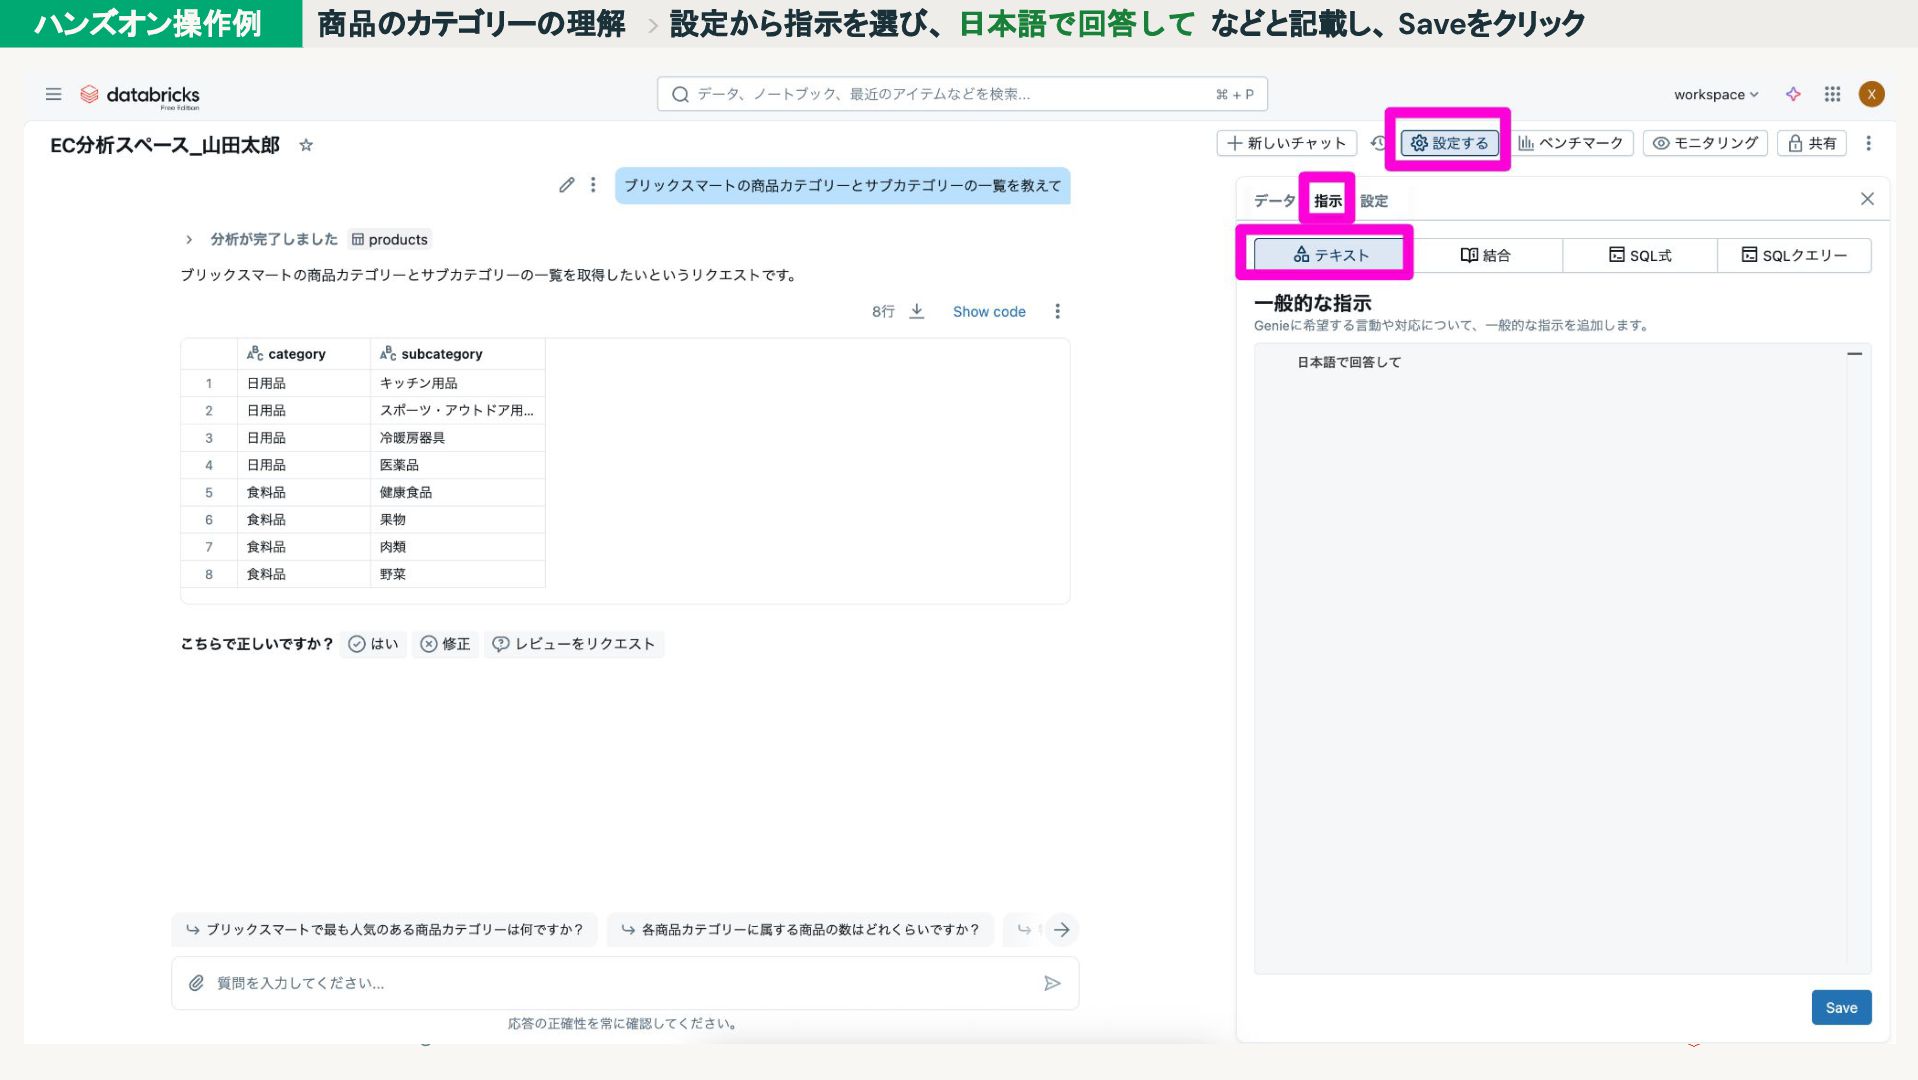Star the EC分析スペース_山田太郎 space
This screenshot has height=1080, width=1918.
306,145
